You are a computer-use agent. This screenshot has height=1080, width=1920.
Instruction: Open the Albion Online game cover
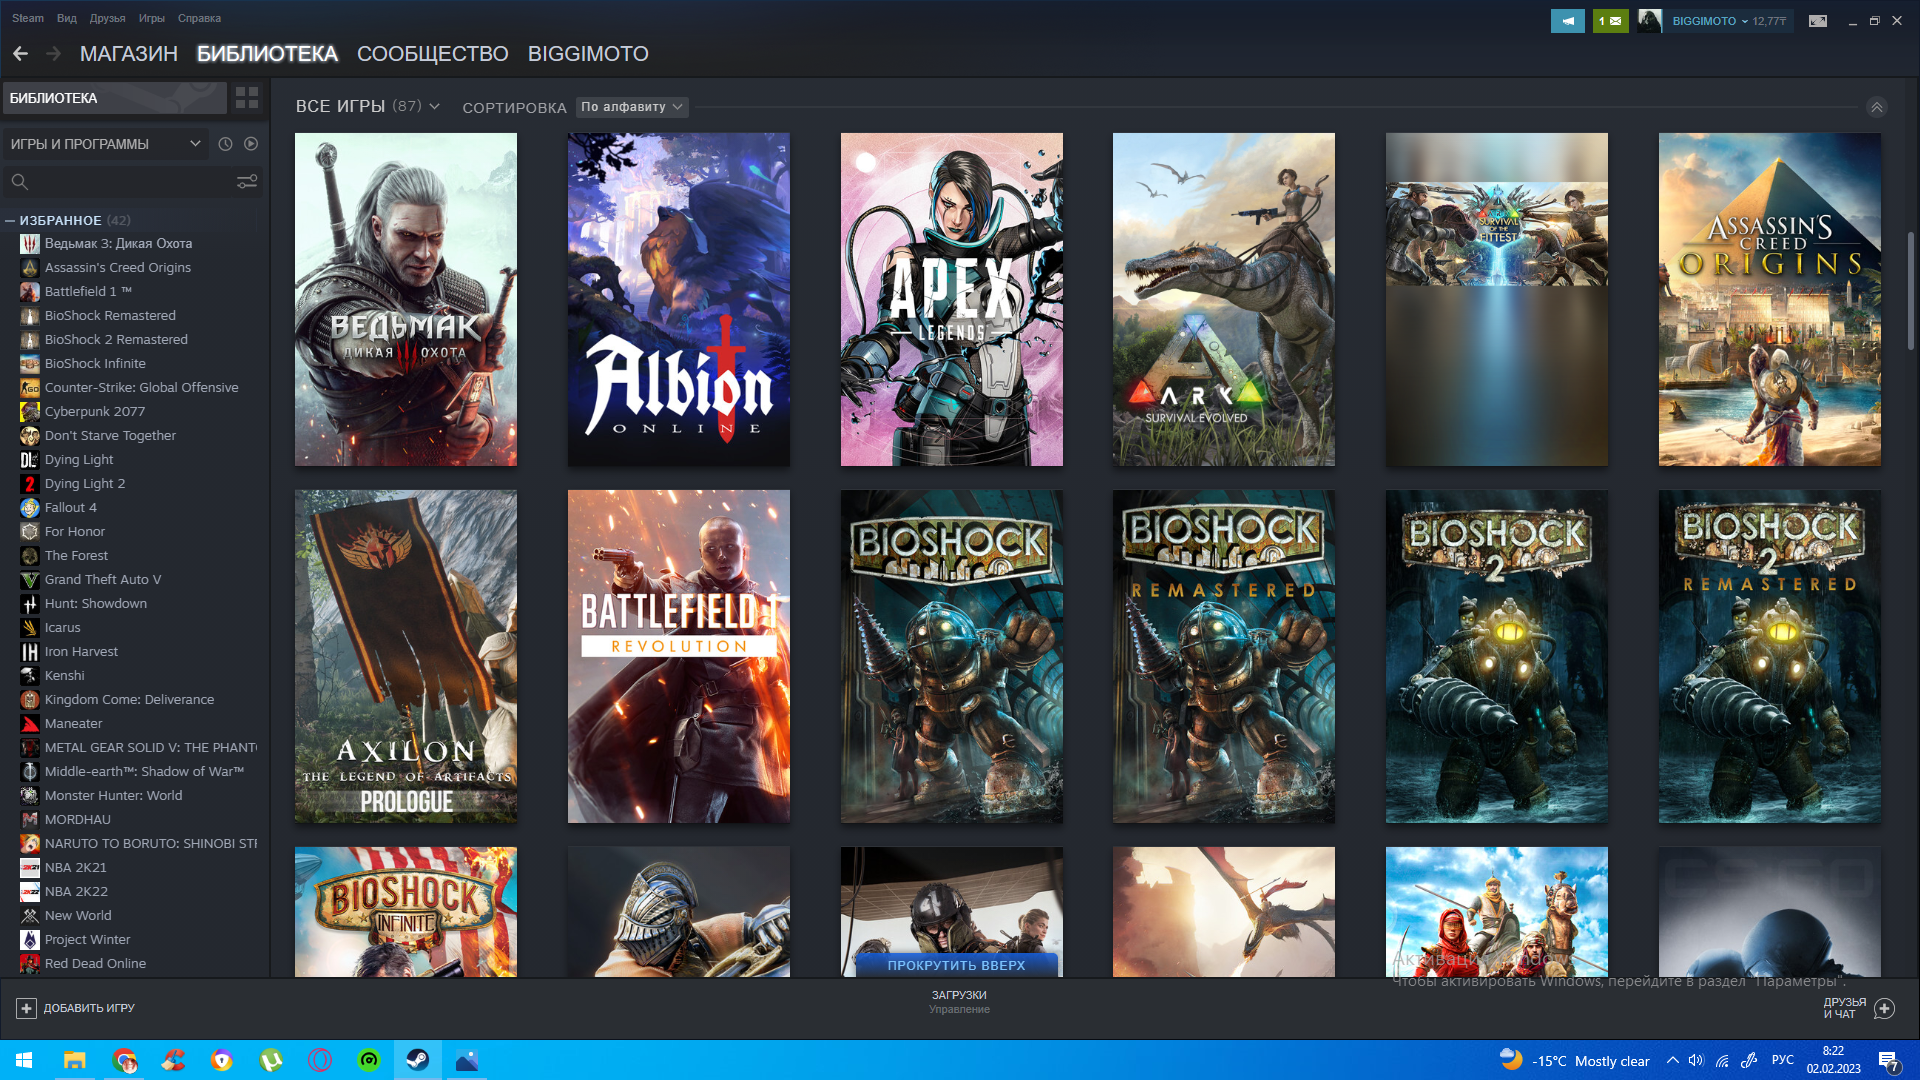point(678,299)
